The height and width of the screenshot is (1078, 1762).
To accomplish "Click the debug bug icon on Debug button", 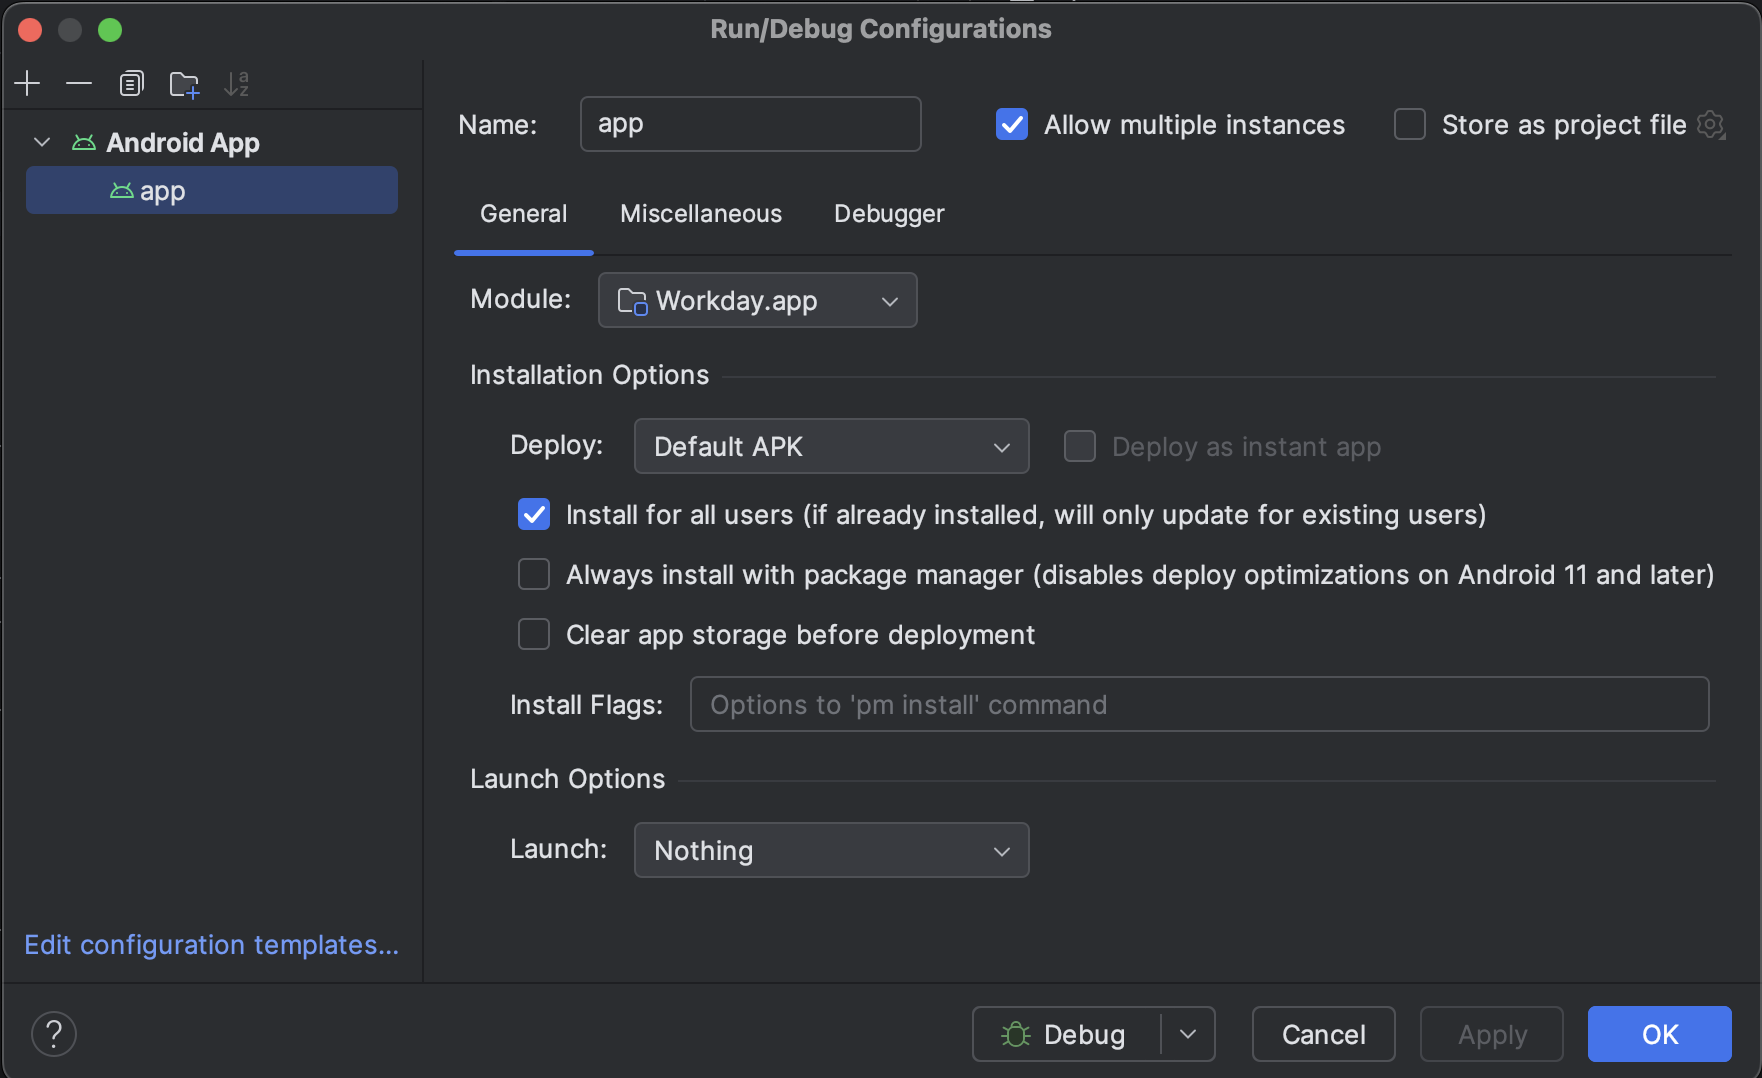I will point(1015,1034).
